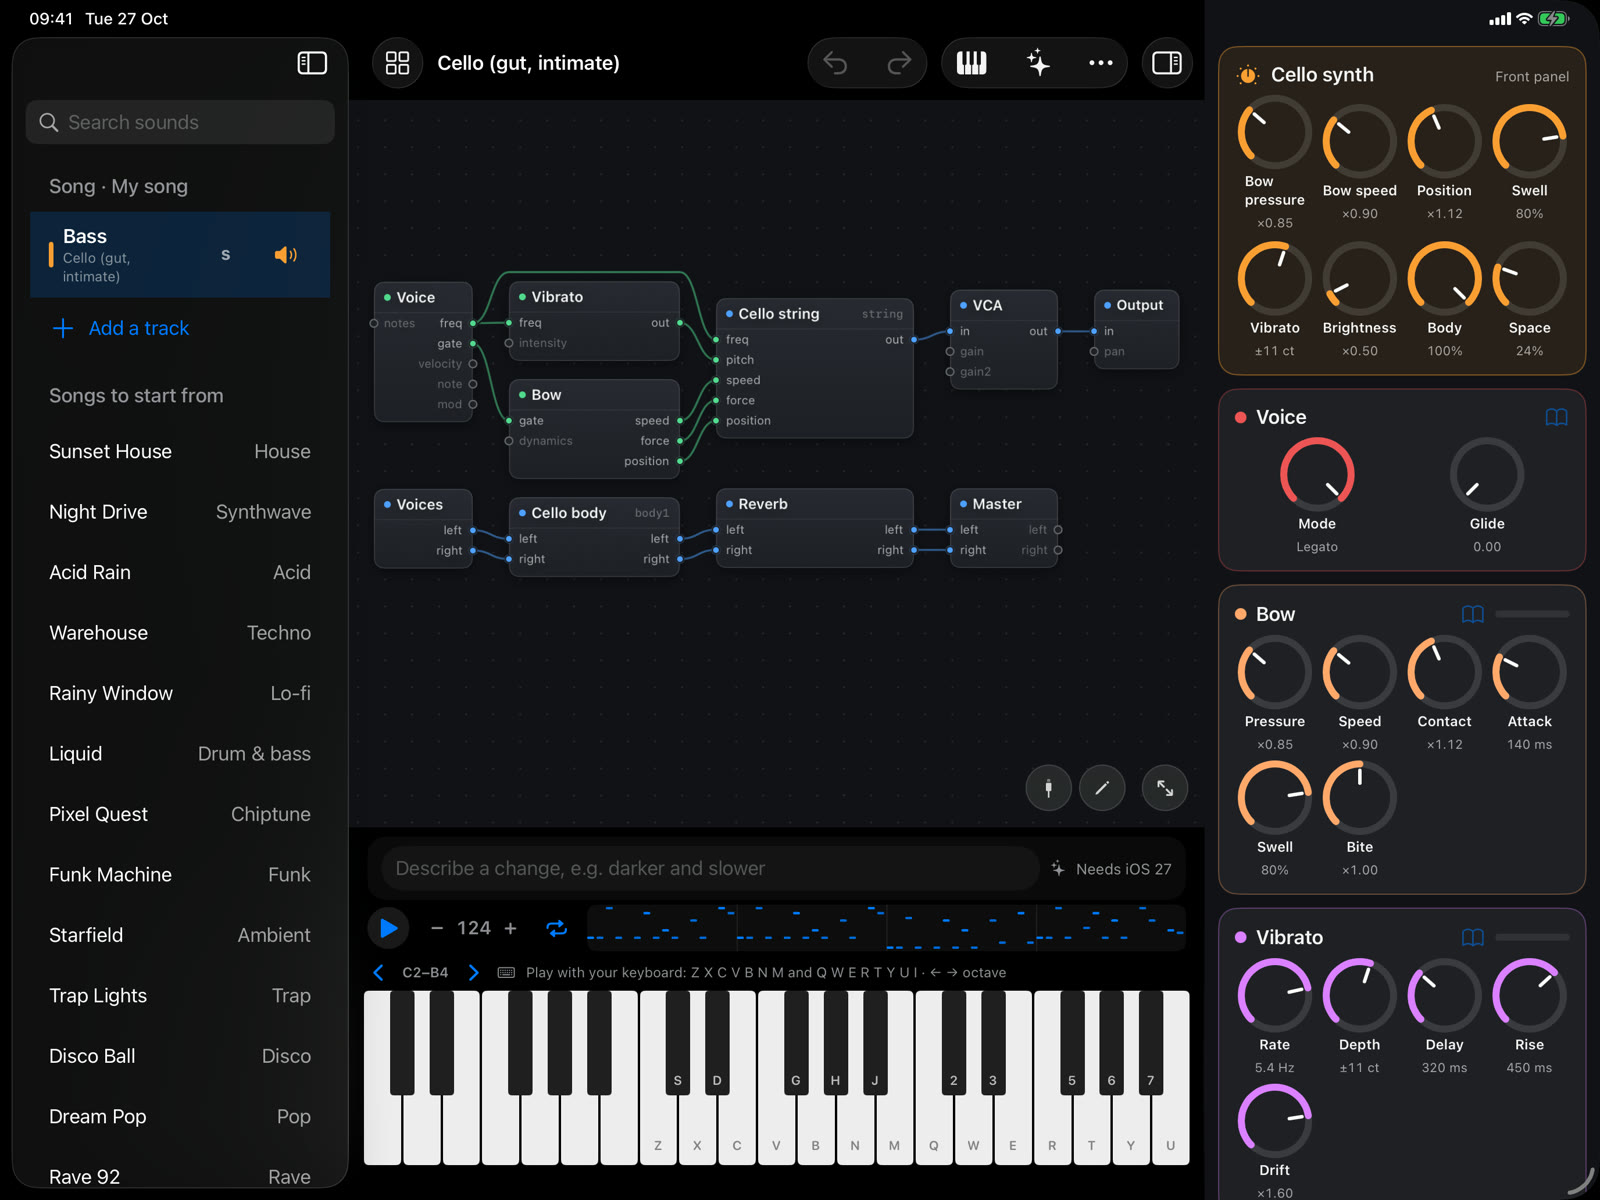This screenshot has width=1600, height=1200.
Task: Focus the Search sounds field
Action: (x=180, y=122)
